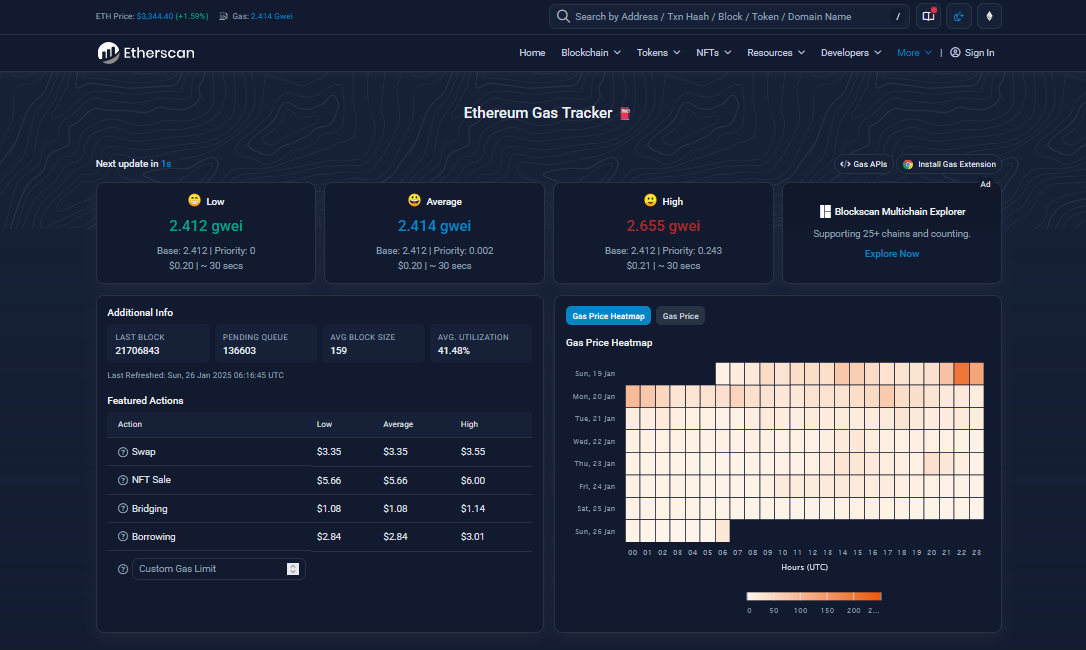The height and width of the screenshot is (650, 1086).
Task: Expand the Blockchain dropdown menu
Action: click(591, 53)
